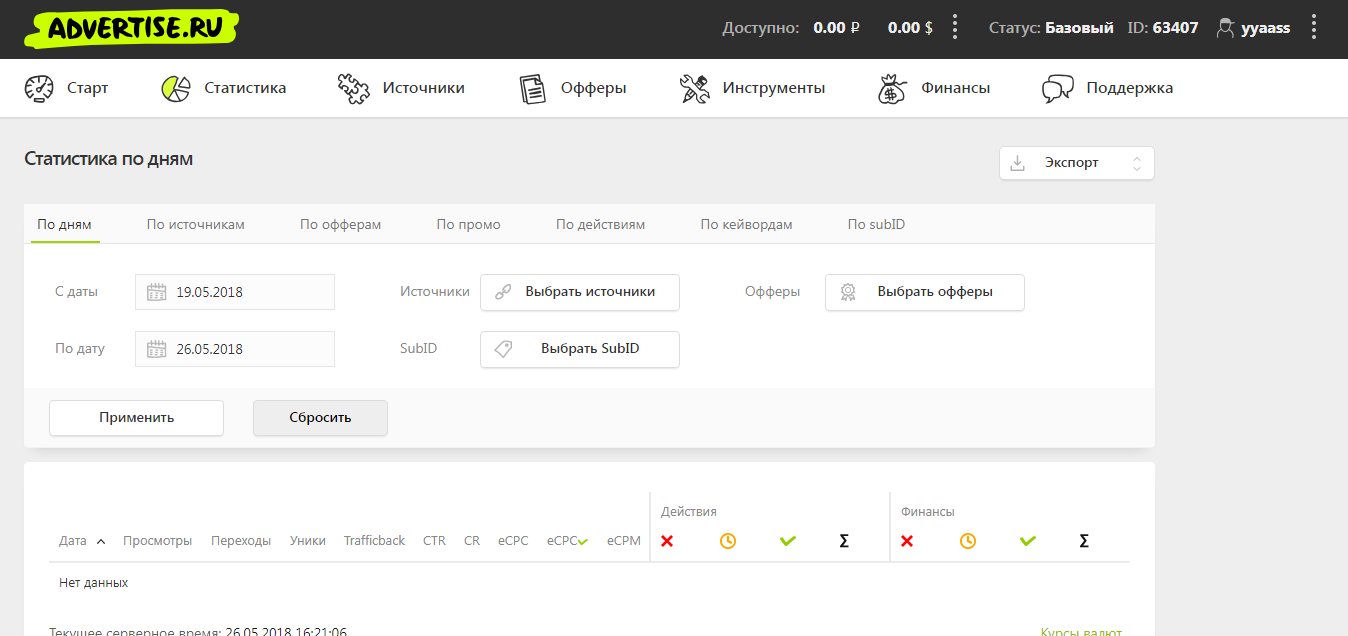Click the Статус: Базовый label

[x=1051, y=28]
